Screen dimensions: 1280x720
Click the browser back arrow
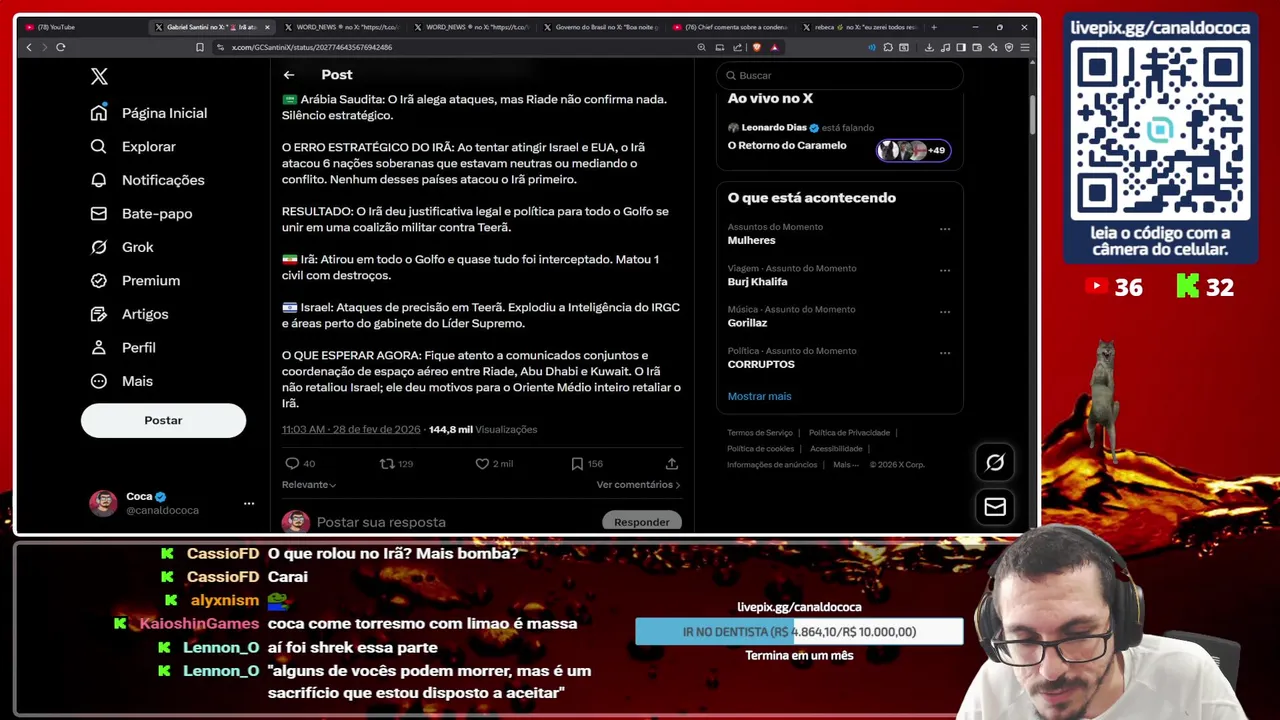click(29, 47)
